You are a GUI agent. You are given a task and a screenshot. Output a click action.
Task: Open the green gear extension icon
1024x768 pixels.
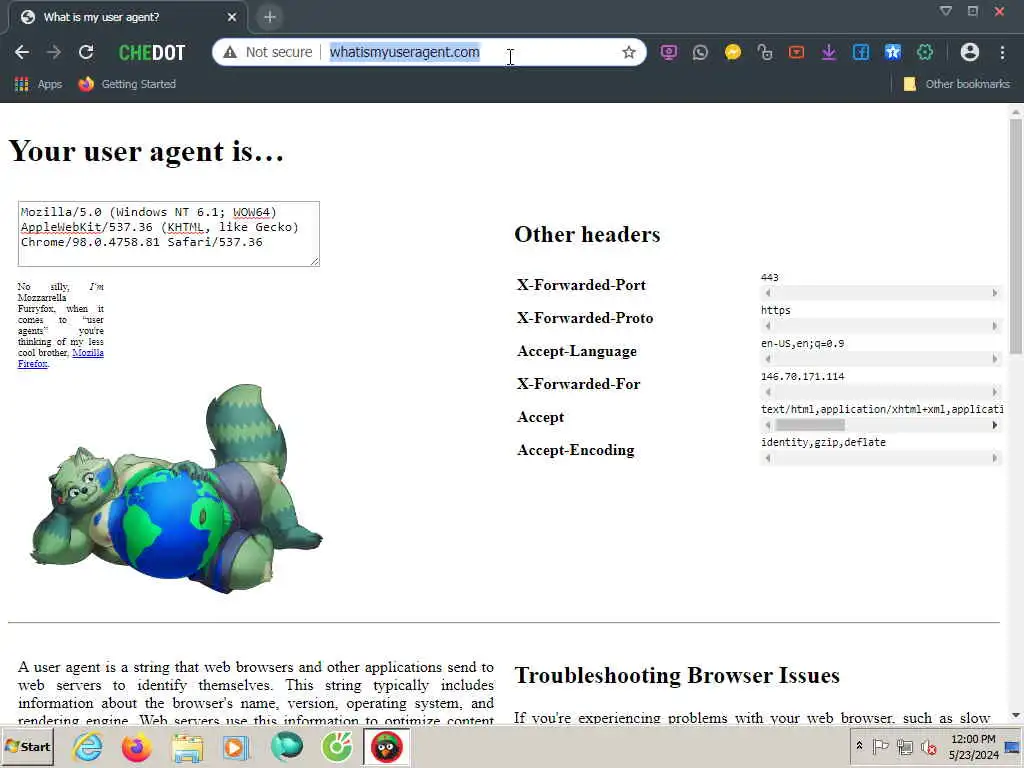pyautogui.click(x=925, y=52)
